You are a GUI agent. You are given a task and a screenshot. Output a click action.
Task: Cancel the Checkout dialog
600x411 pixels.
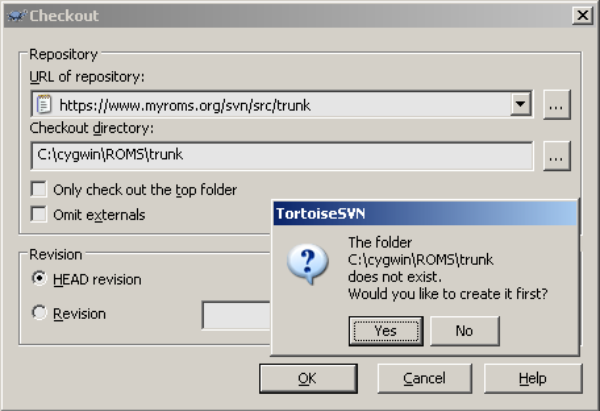pos(424,378)
